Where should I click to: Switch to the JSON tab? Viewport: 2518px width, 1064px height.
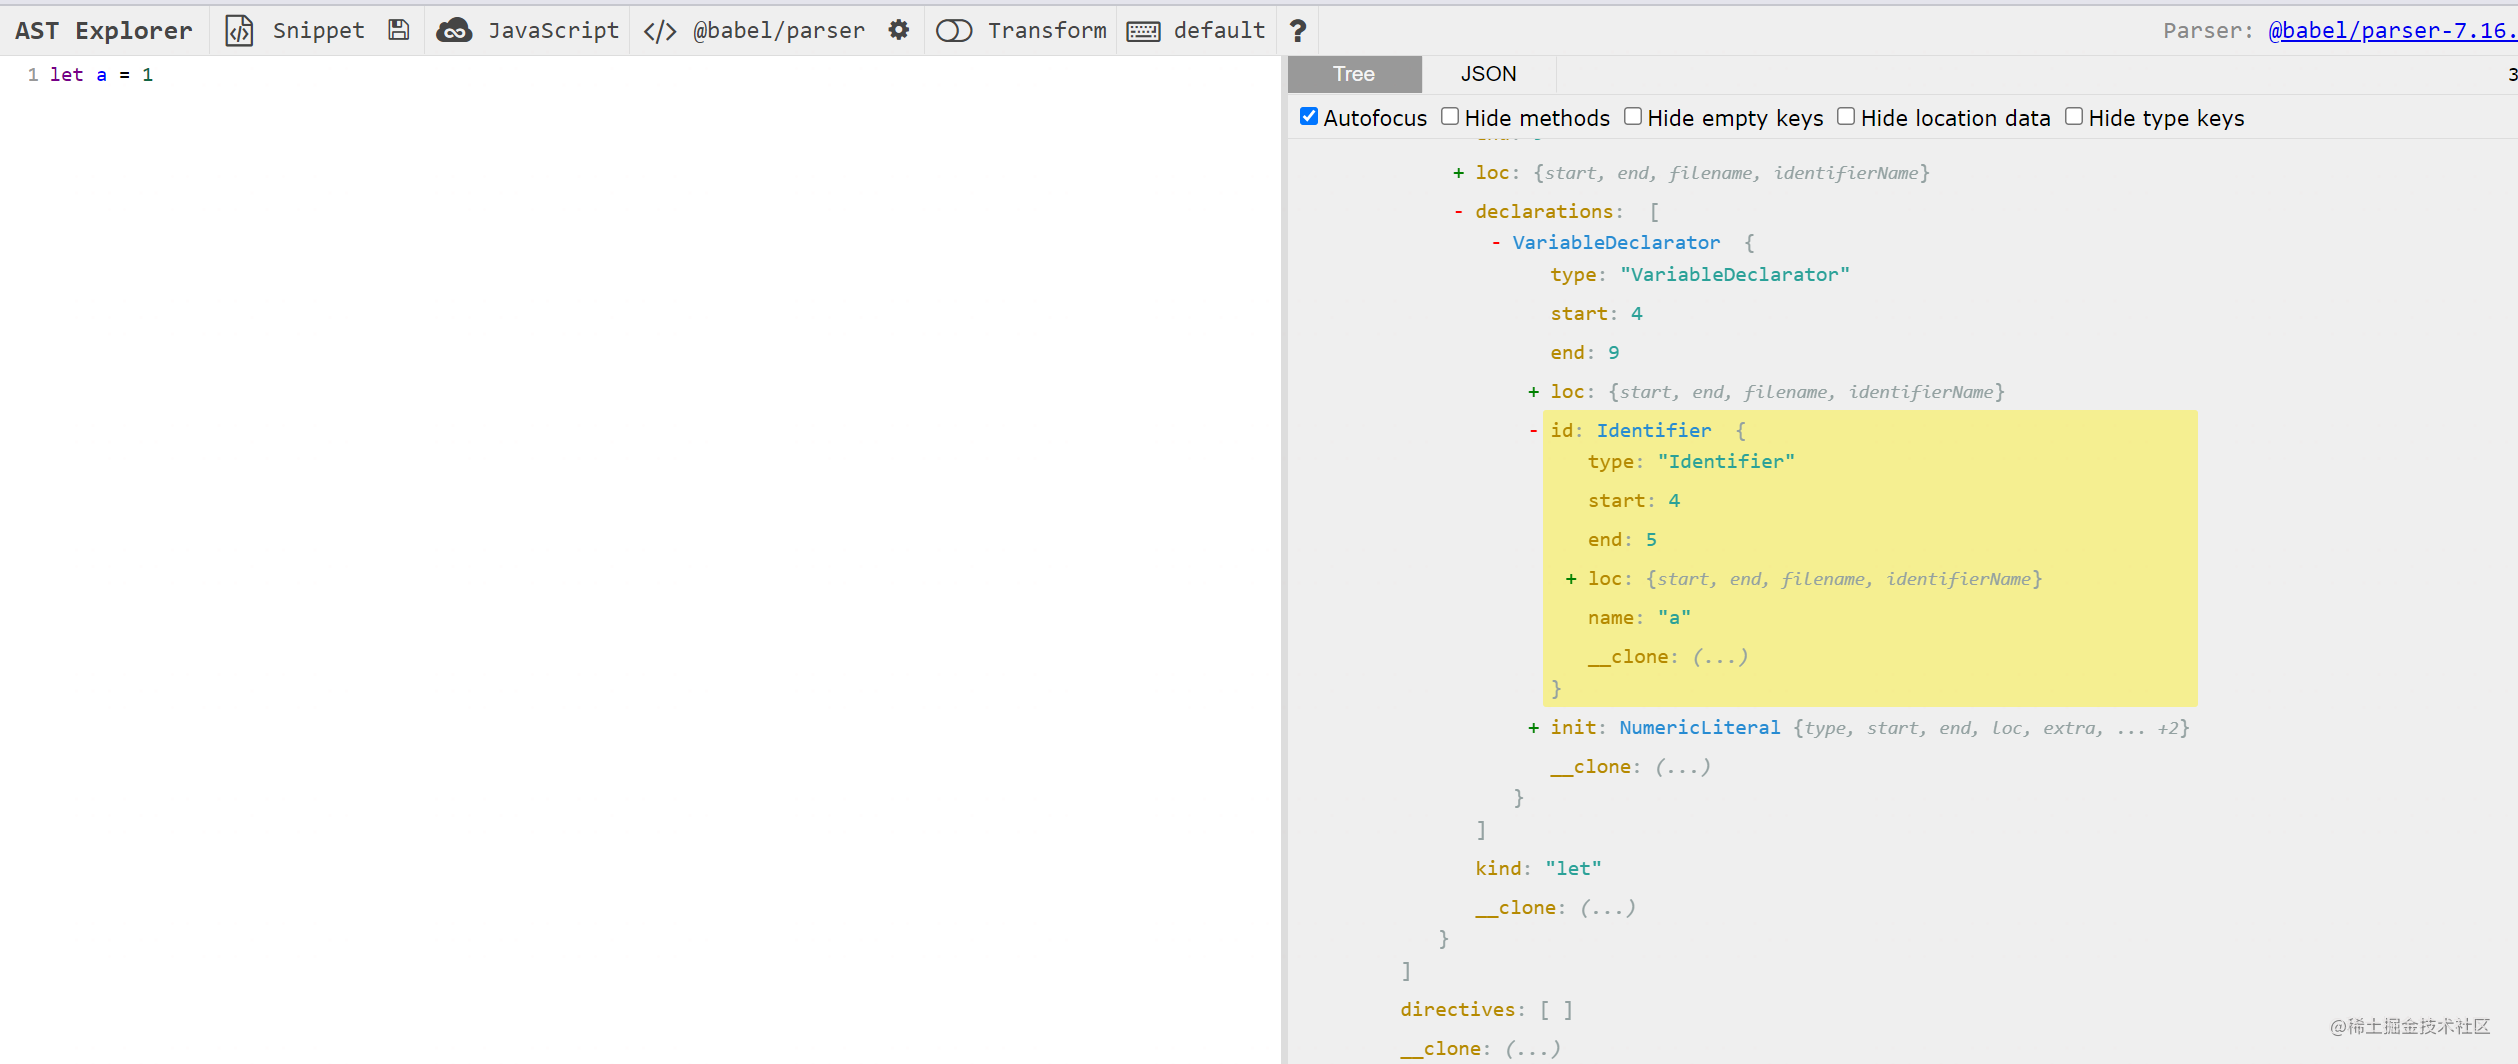click(x=1488, y=74)
